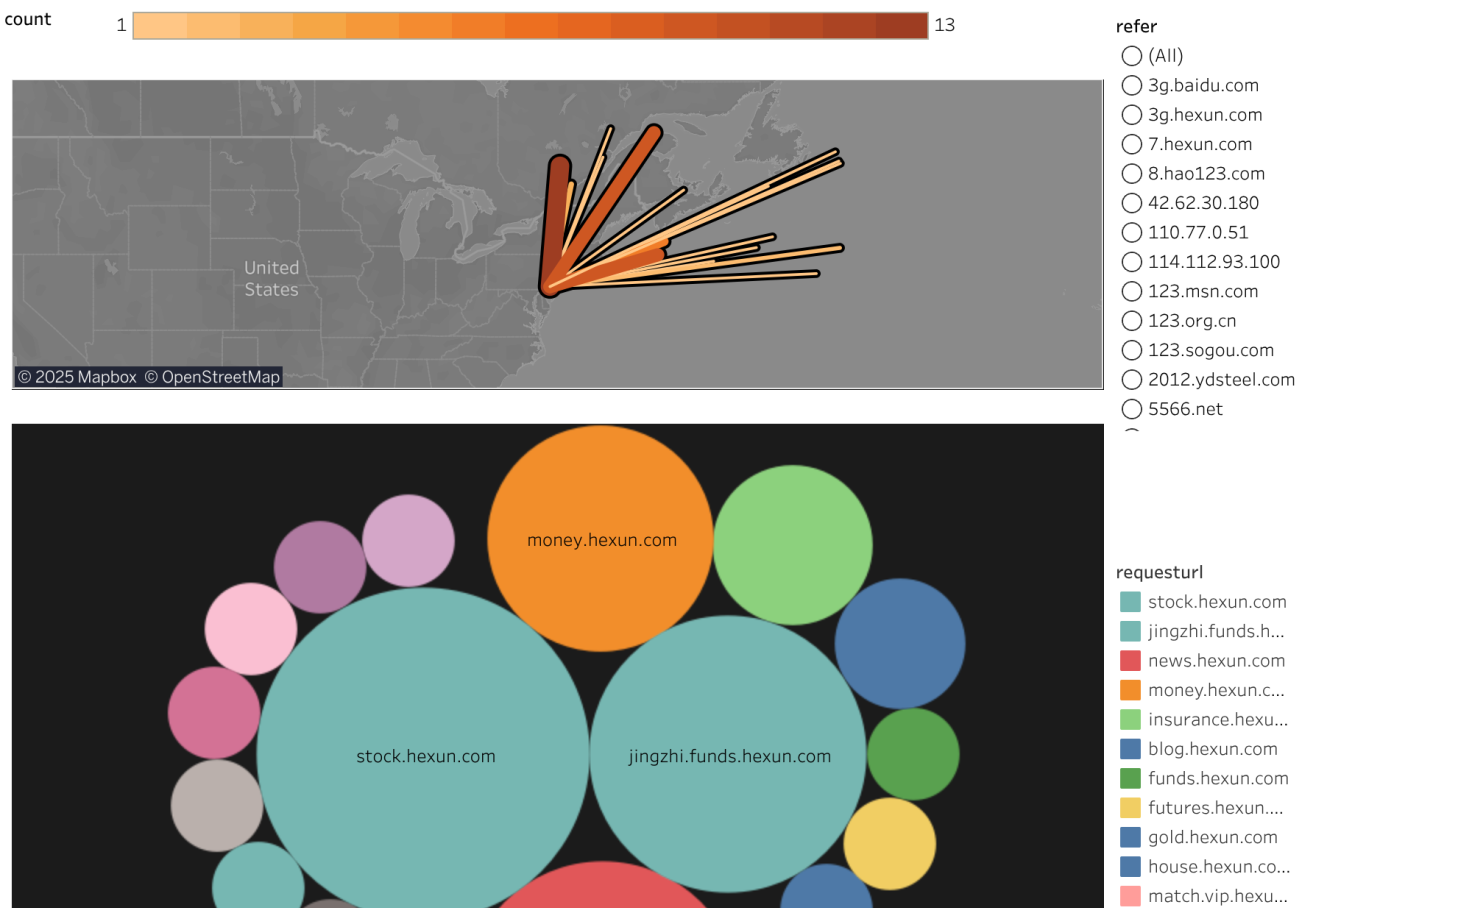Screen dimensions: 1472x908
Task: Click the gold.hexun.com legend label text
Action: click(x=1213, y=837)
